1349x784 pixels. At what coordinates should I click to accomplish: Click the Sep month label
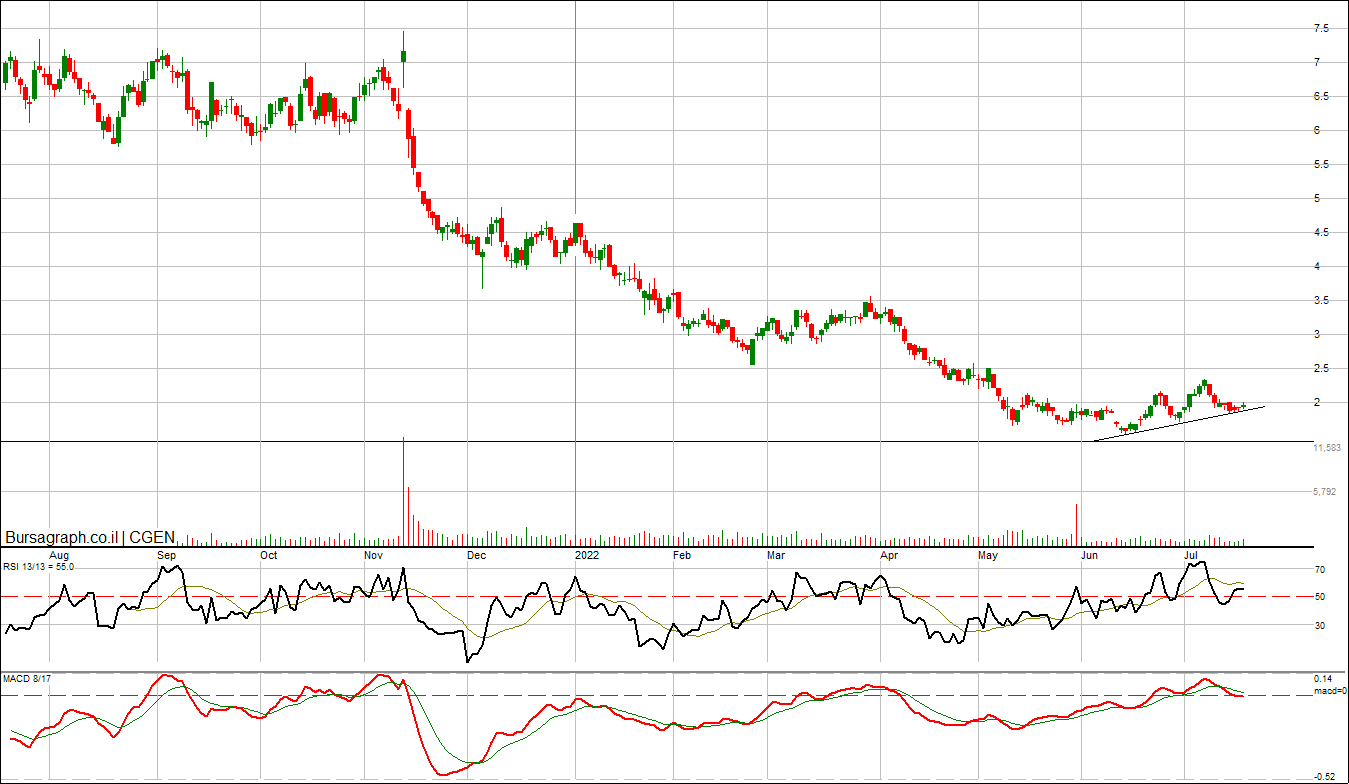(x=166, y=554)
